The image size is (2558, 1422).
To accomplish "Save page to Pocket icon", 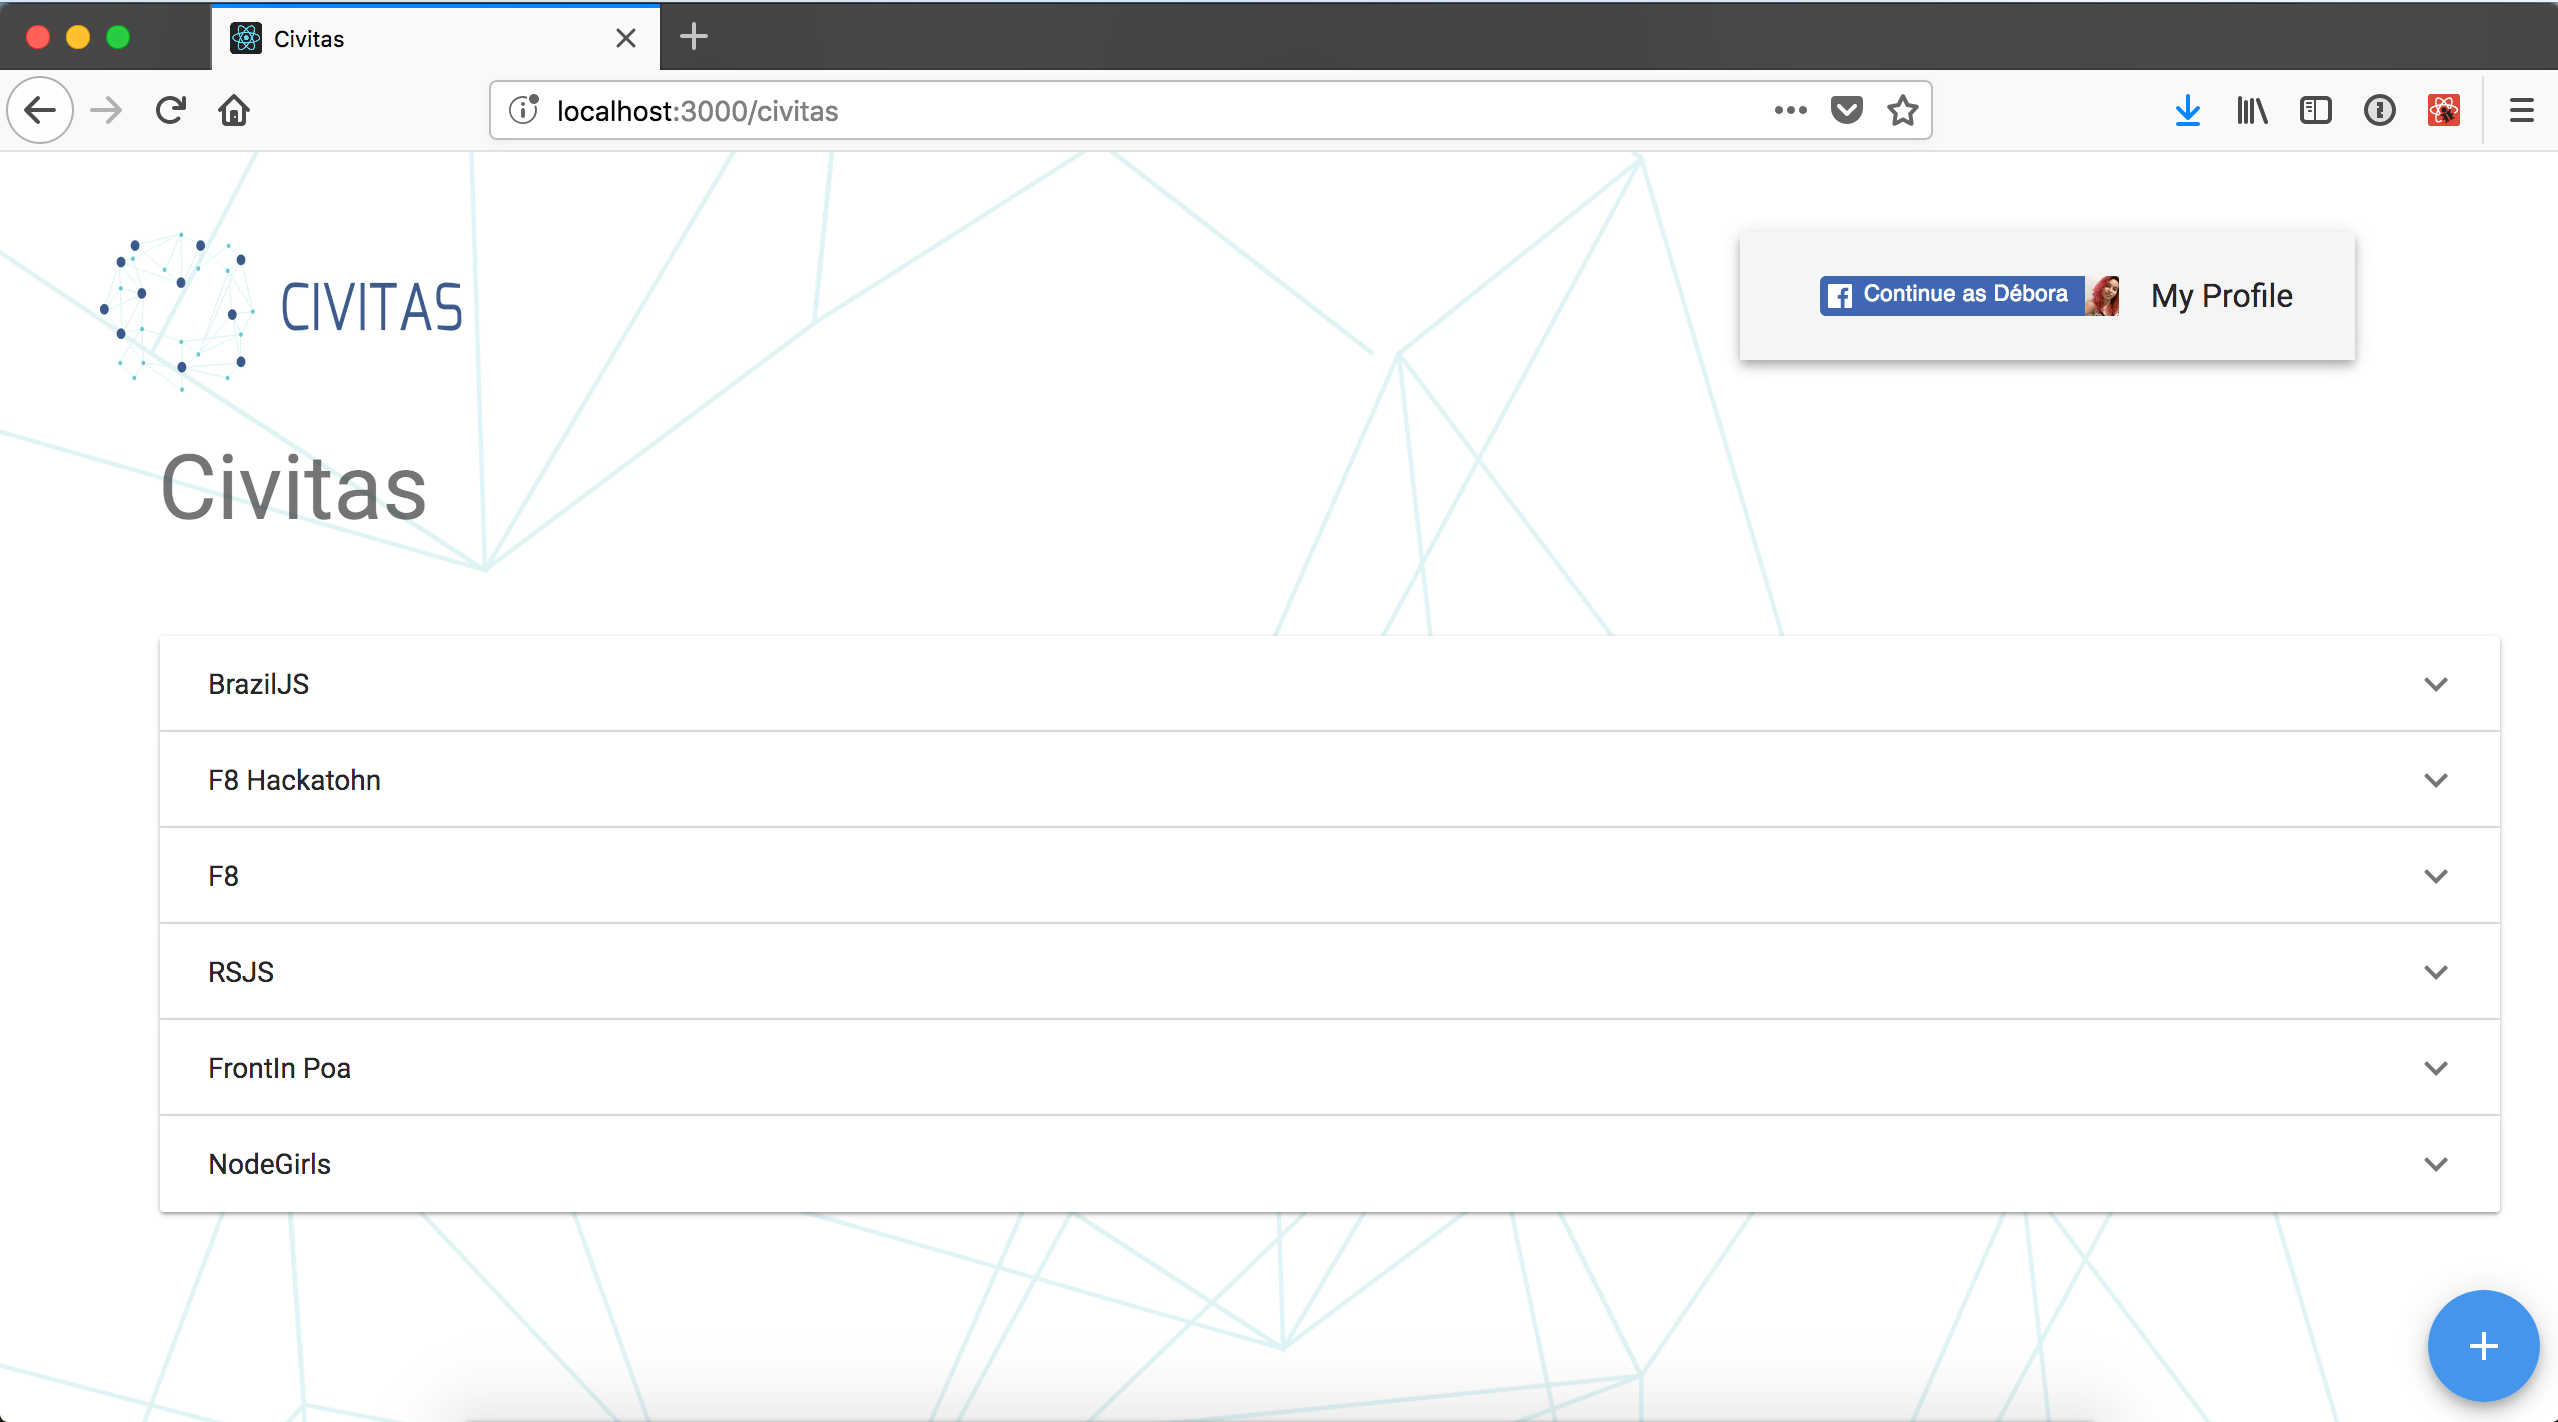I will click(1846, 110).
